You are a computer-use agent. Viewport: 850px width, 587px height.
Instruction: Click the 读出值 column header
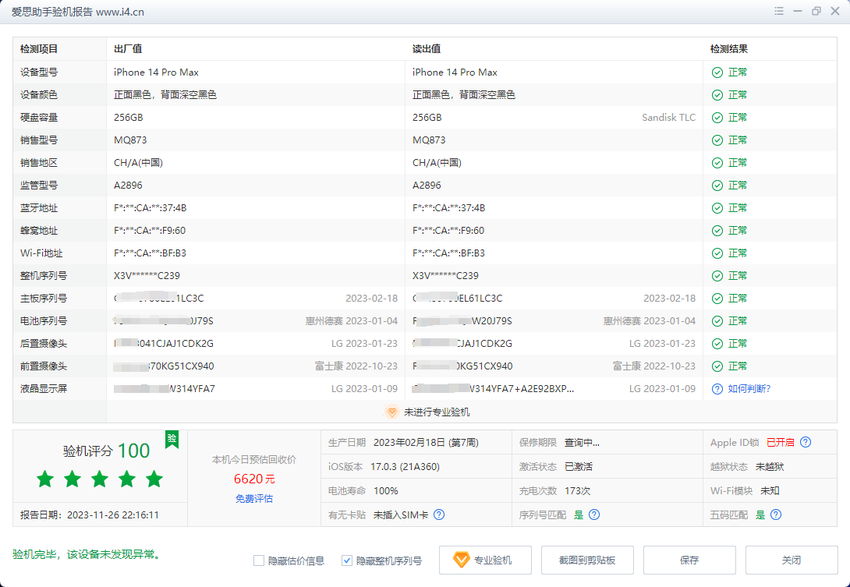[x=426, y=49]
